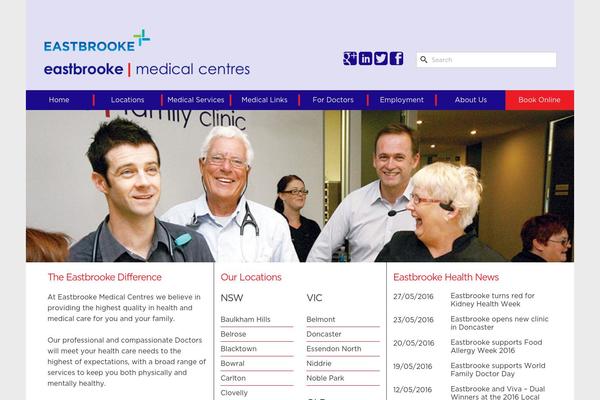Viewport: 600px width, 400px height.
Task: Click the clinic staff banner photo
Action: pyautogui.click(x=300, y=186)
